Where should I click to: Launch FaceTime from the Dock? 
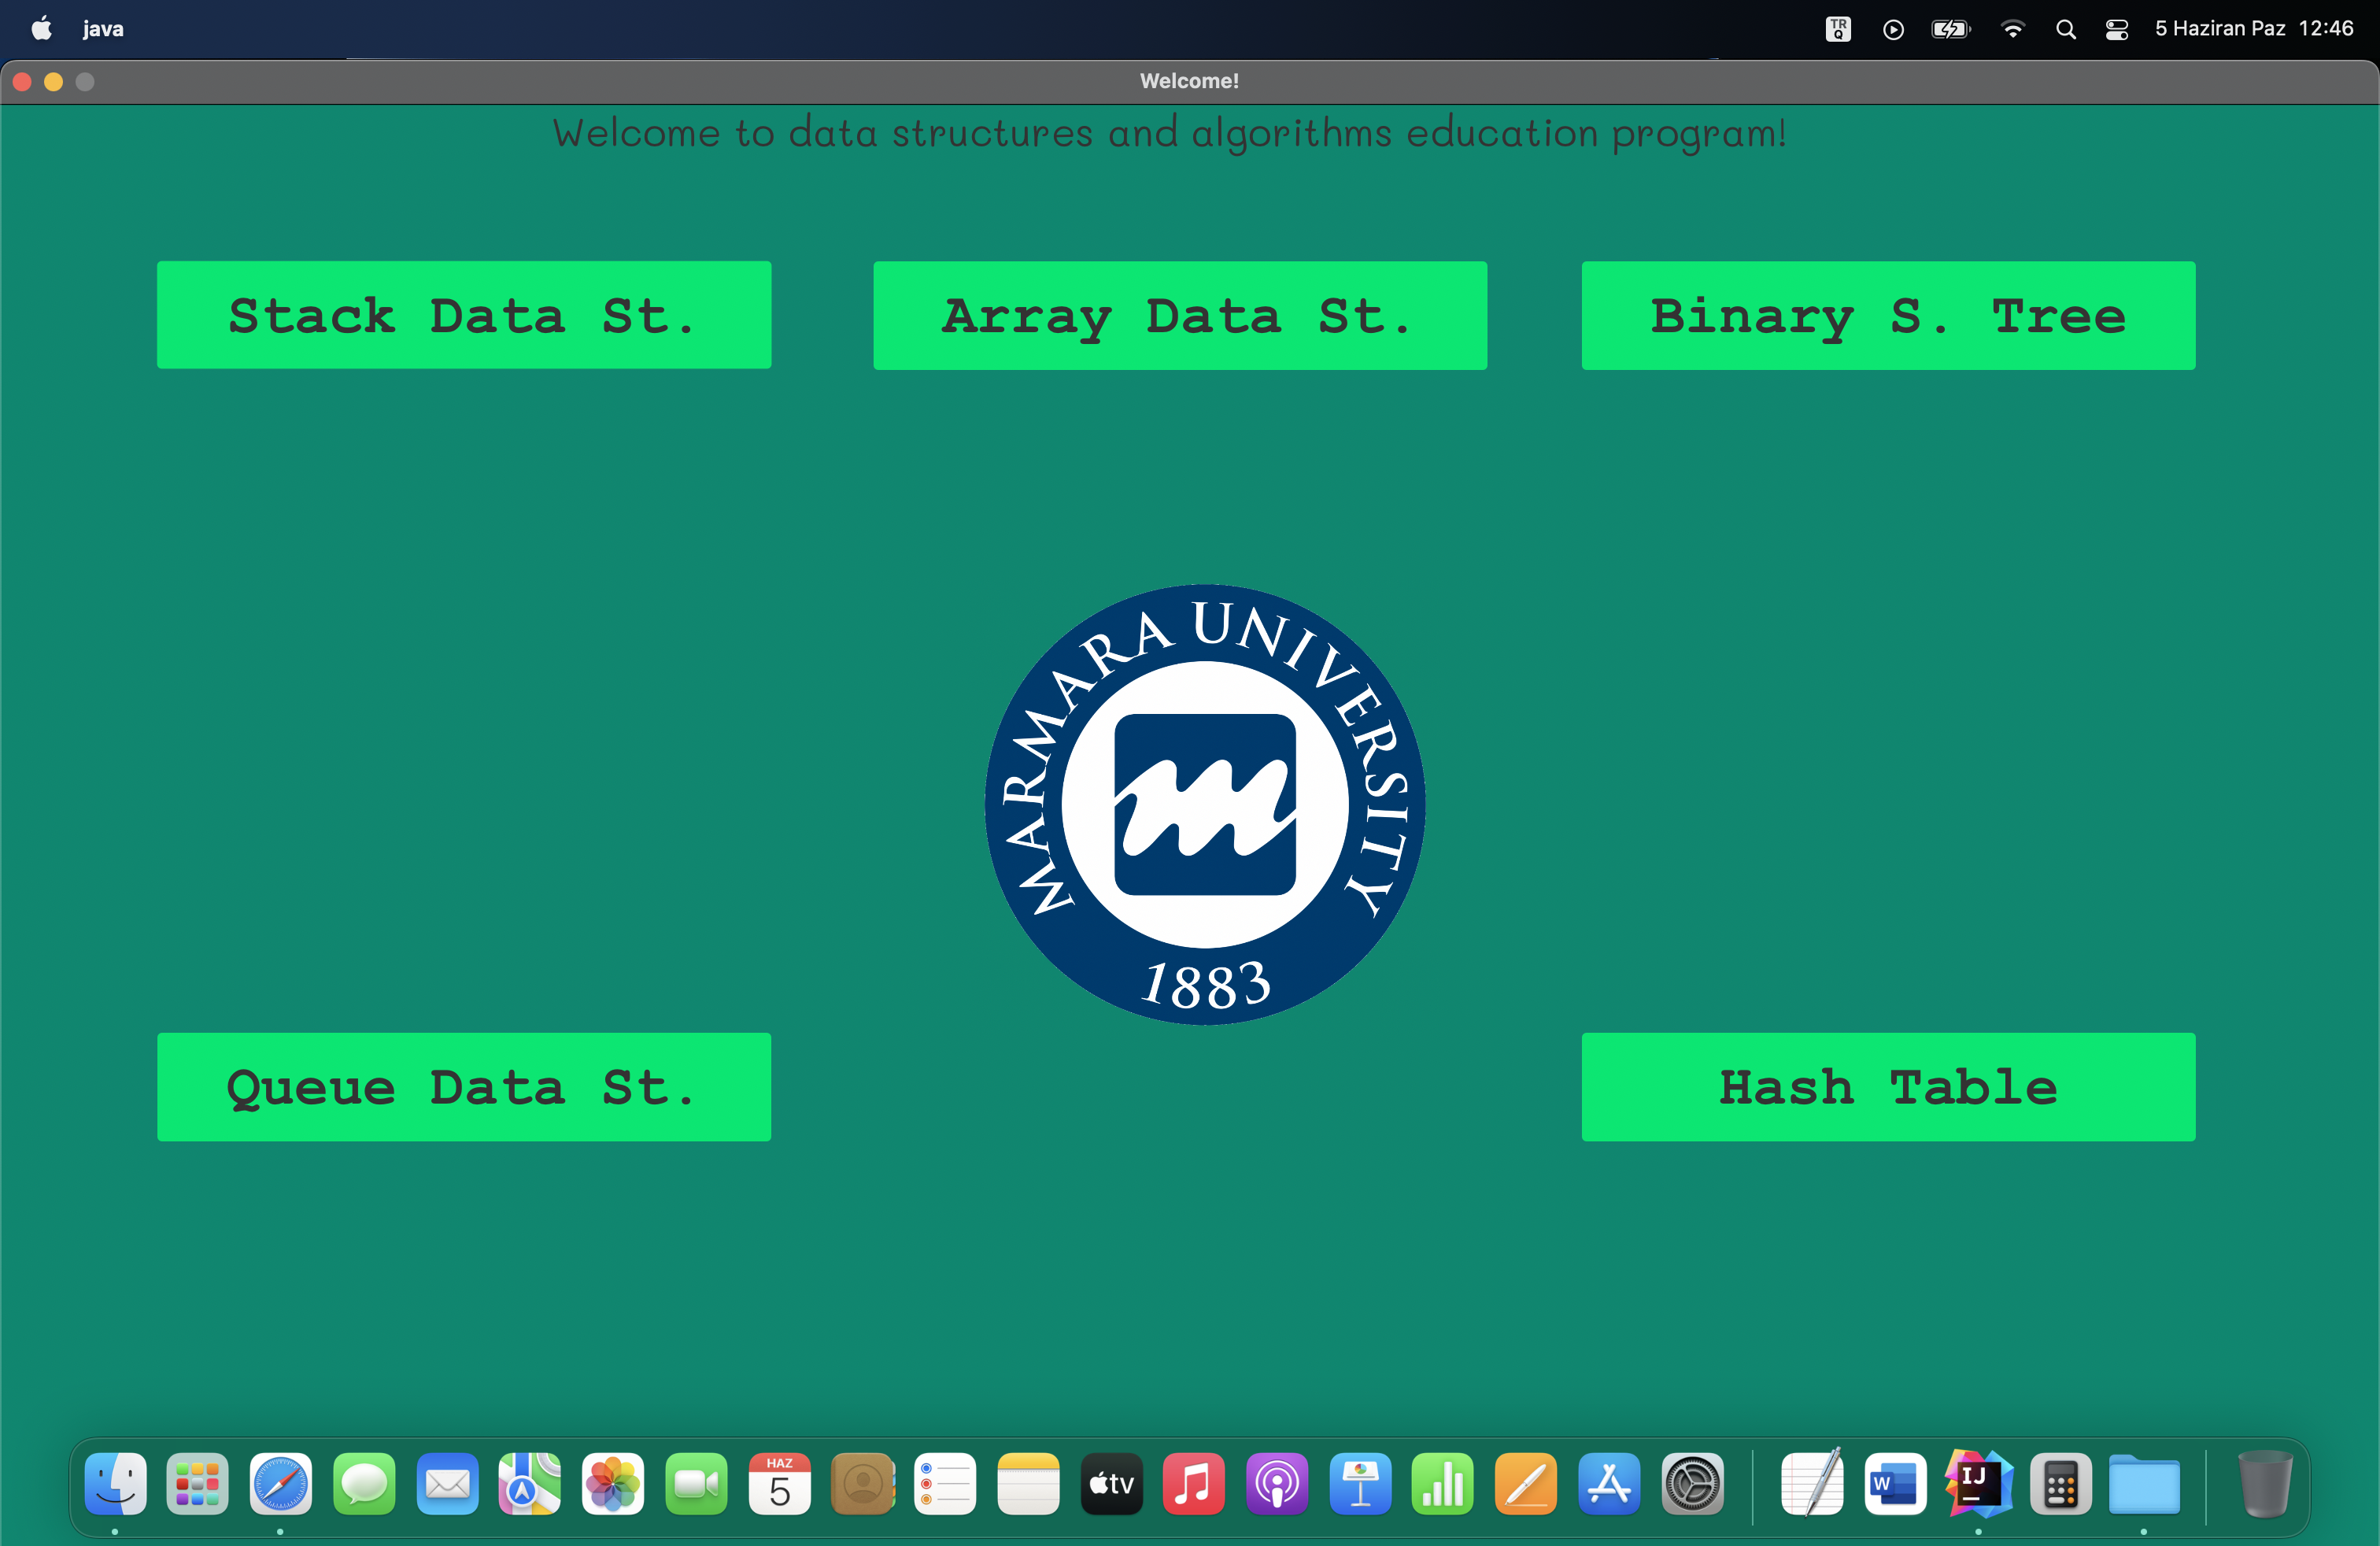click(x=696, y=1483)
